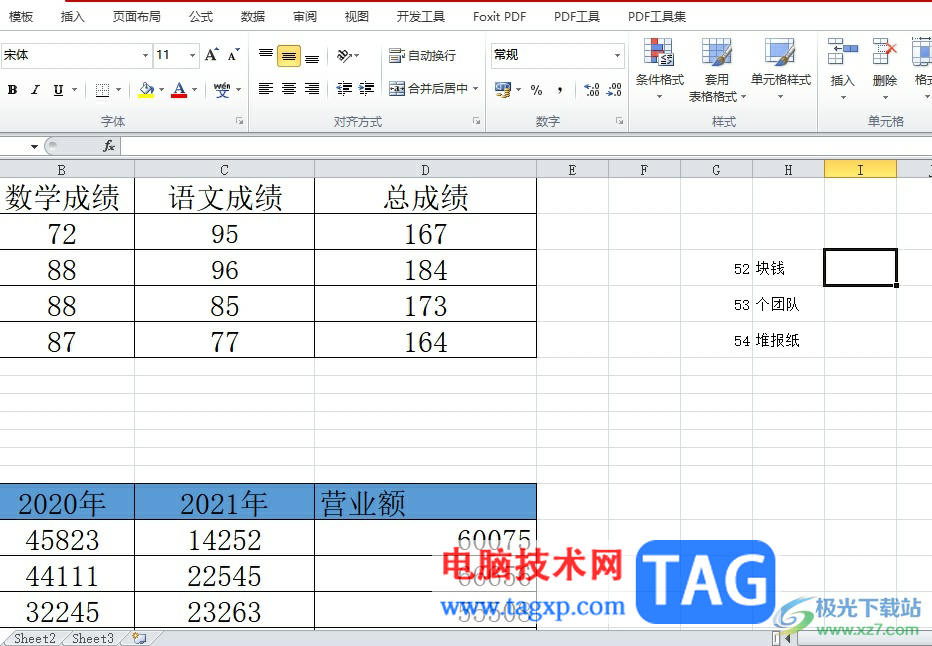
Task: Toggle italic formatting
Action: [x=35, y=90]
